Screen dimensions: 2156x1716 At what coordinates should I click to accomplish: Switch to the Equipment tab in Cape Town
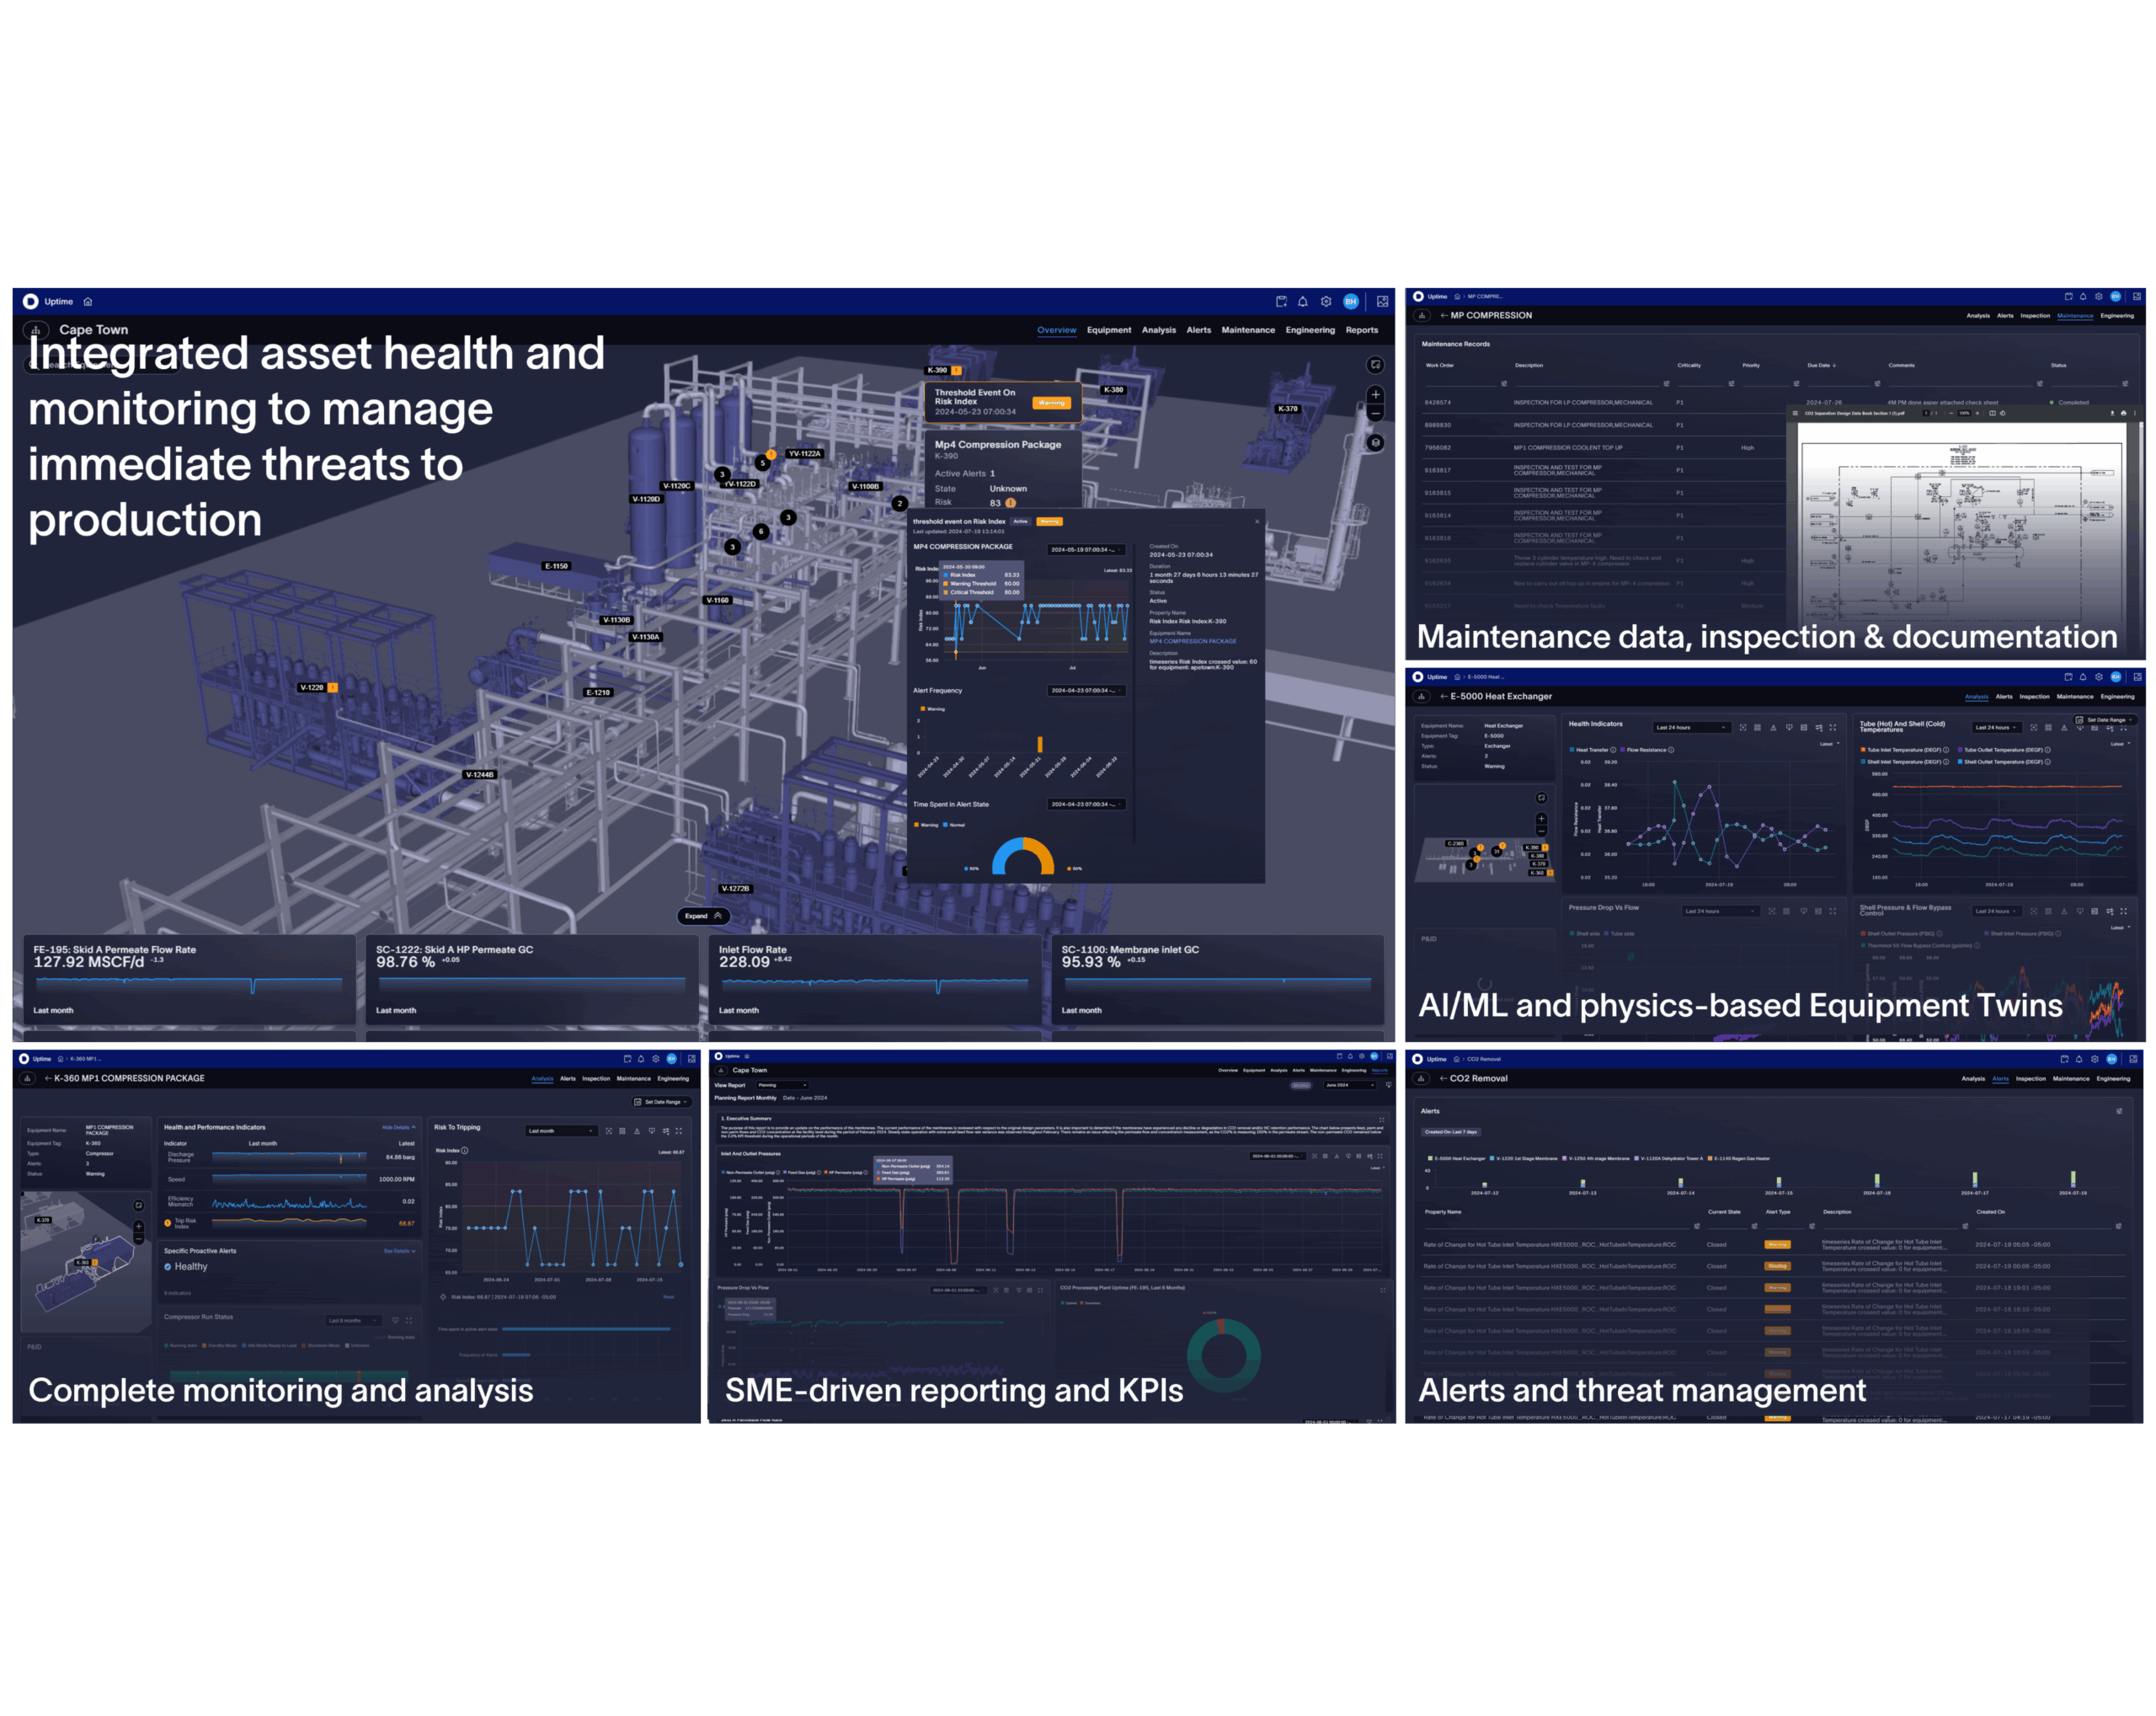[1108, 330]
